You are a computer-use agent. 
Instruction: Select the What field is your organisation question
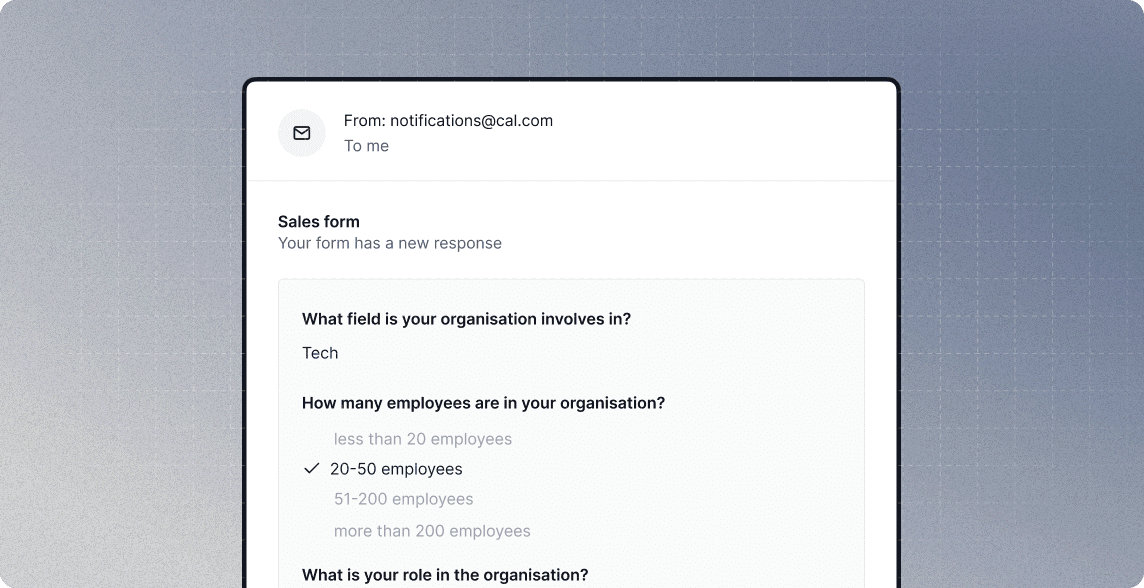tap(466, 319)
